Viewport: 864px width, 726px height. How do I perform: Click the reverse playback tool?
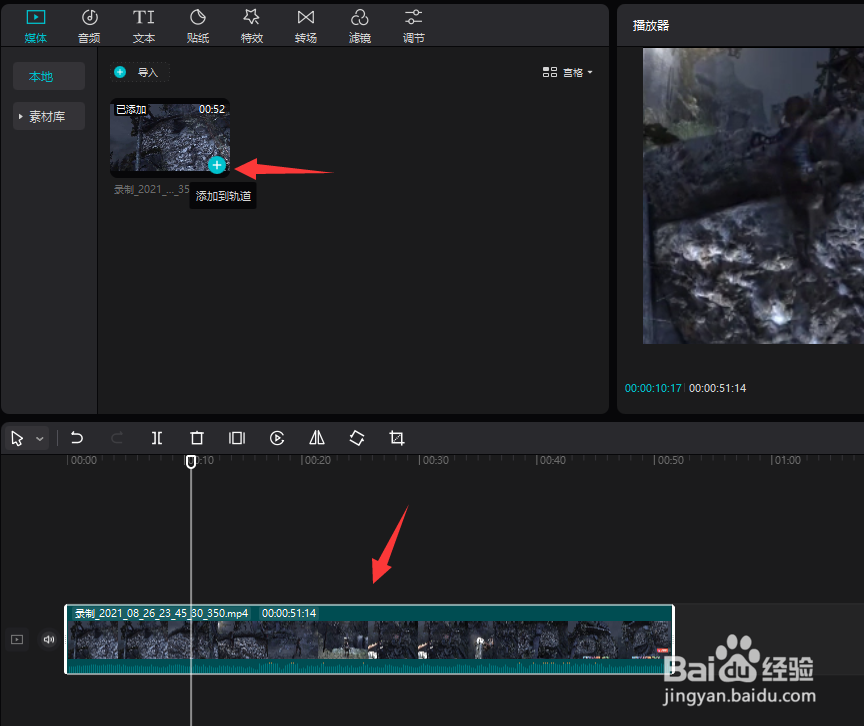click(x=277, y=438)
